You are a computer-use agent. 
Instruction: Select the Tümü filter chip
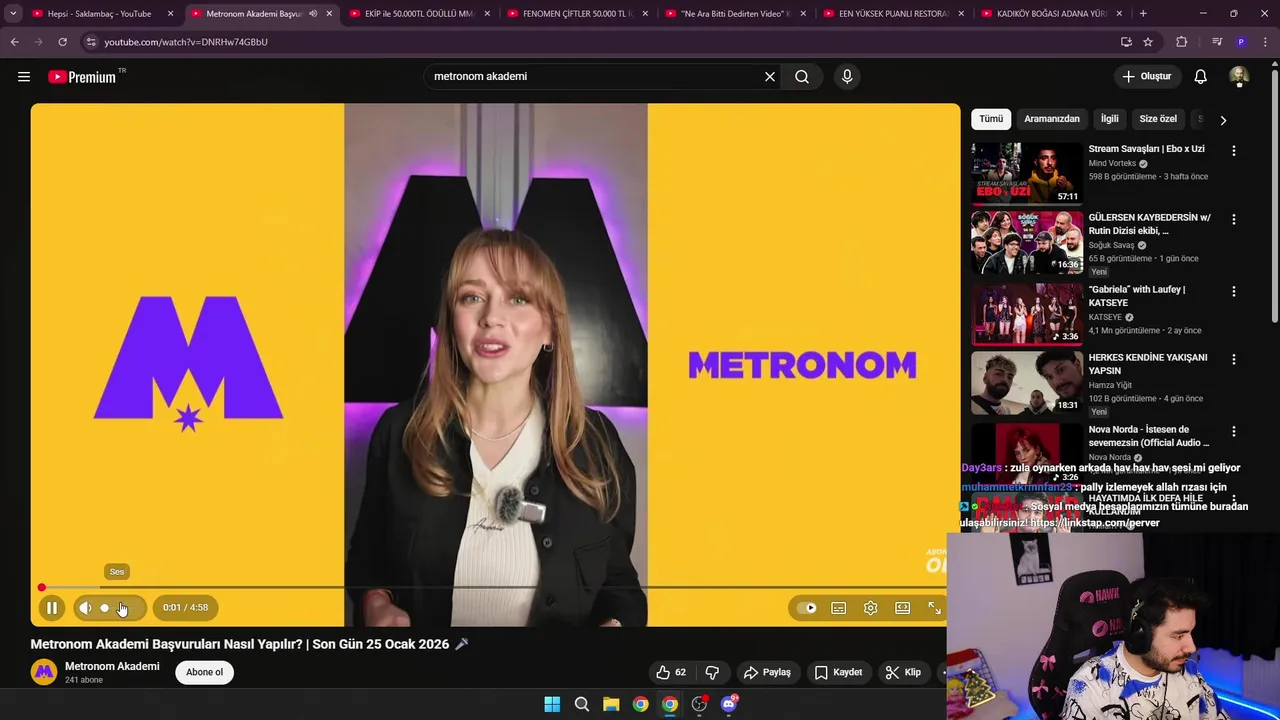[x=991, y=119]
